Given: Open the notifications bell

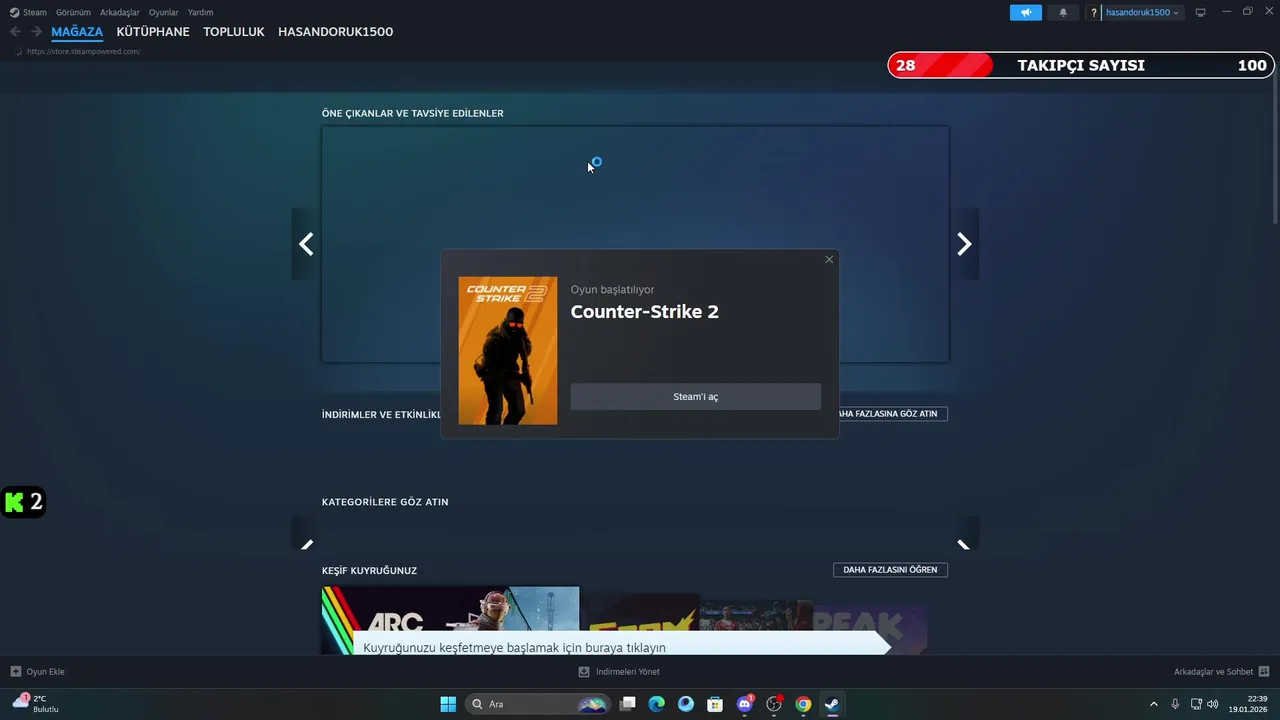Looking at the screenshot, I should (x=1063, y=12).
